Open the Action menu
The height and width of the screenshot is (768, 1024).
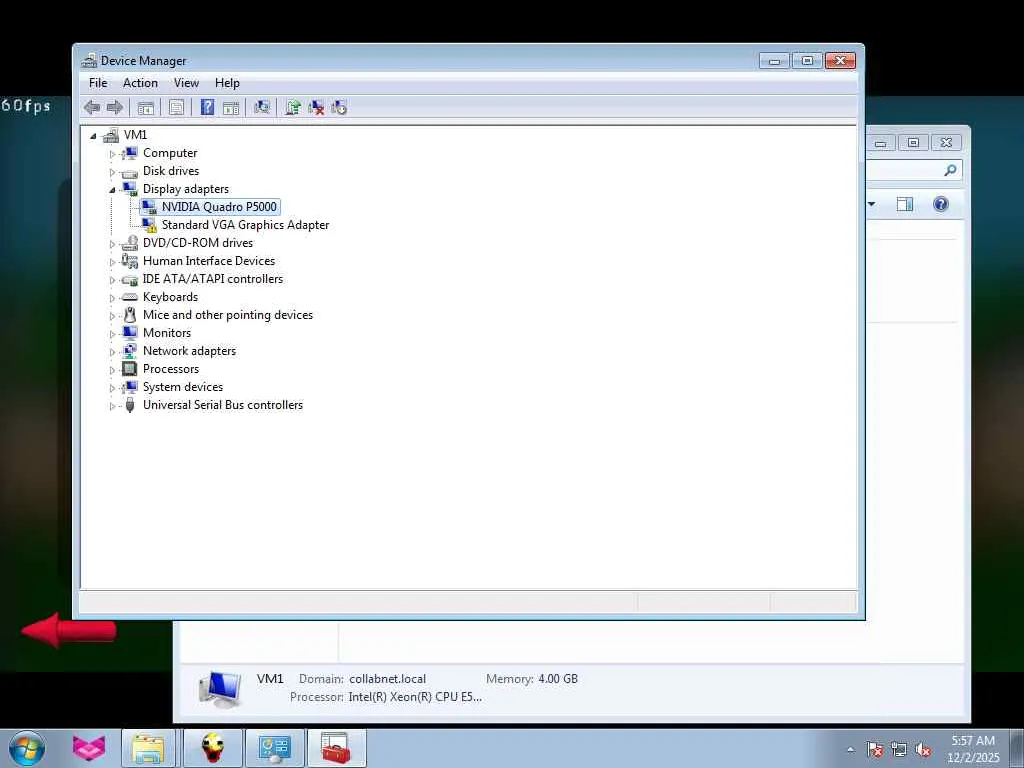coord(140,83)
